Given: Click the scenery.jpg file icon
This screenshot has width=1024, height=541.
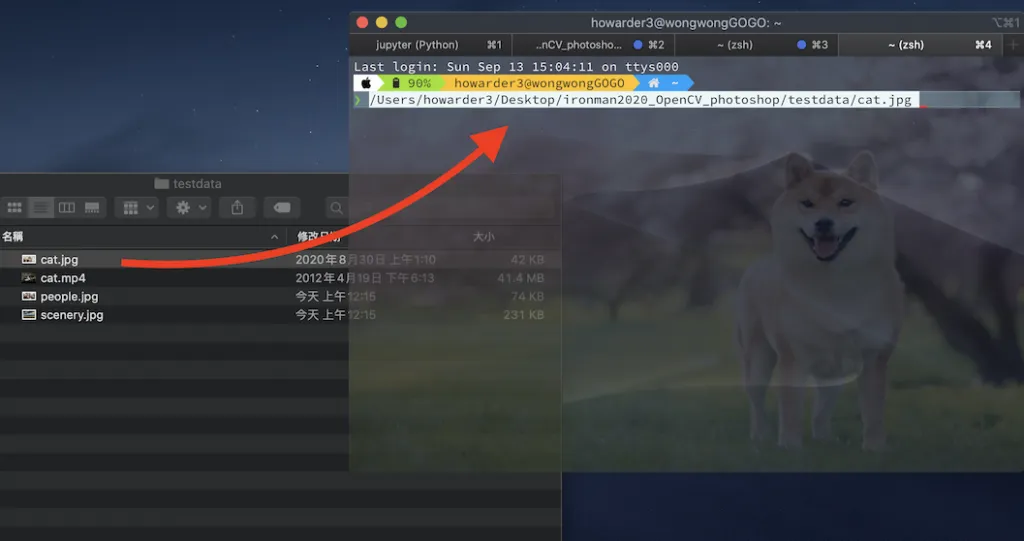Looking at the screenshot, I should point(29,314).
